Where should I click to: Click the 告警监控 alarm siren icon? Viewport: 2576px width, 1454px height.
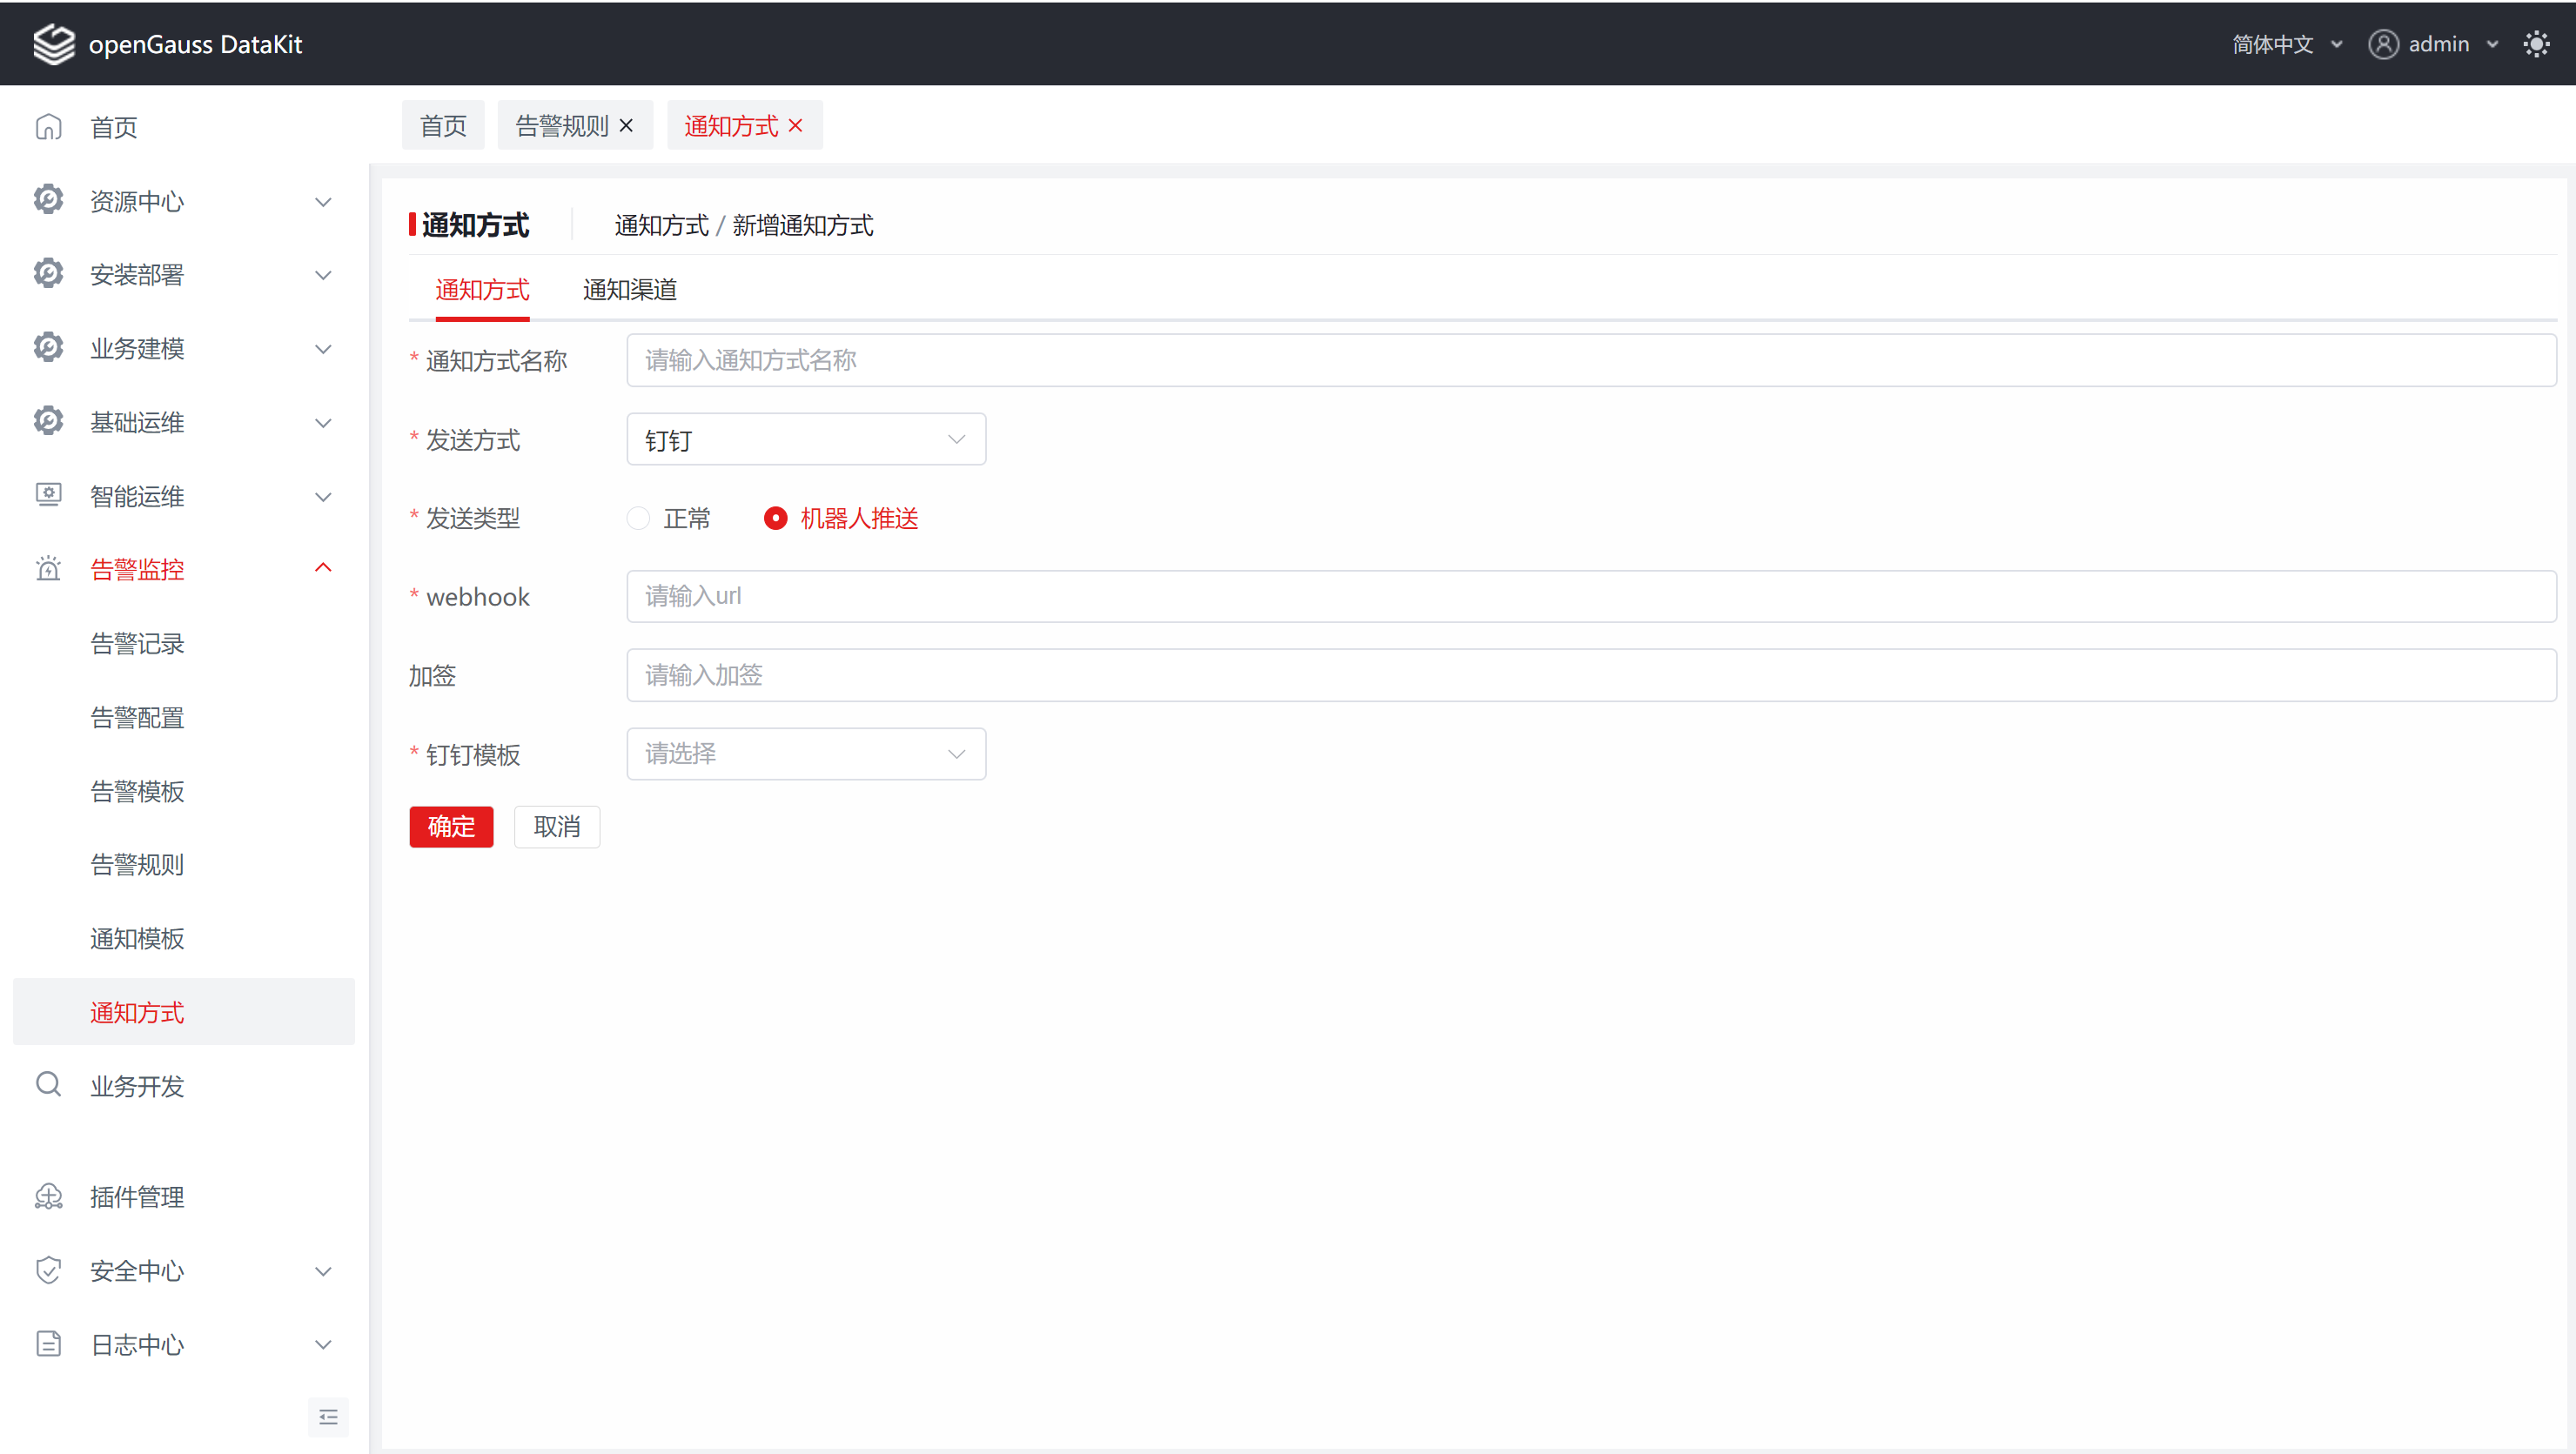(x=48, y=569)
